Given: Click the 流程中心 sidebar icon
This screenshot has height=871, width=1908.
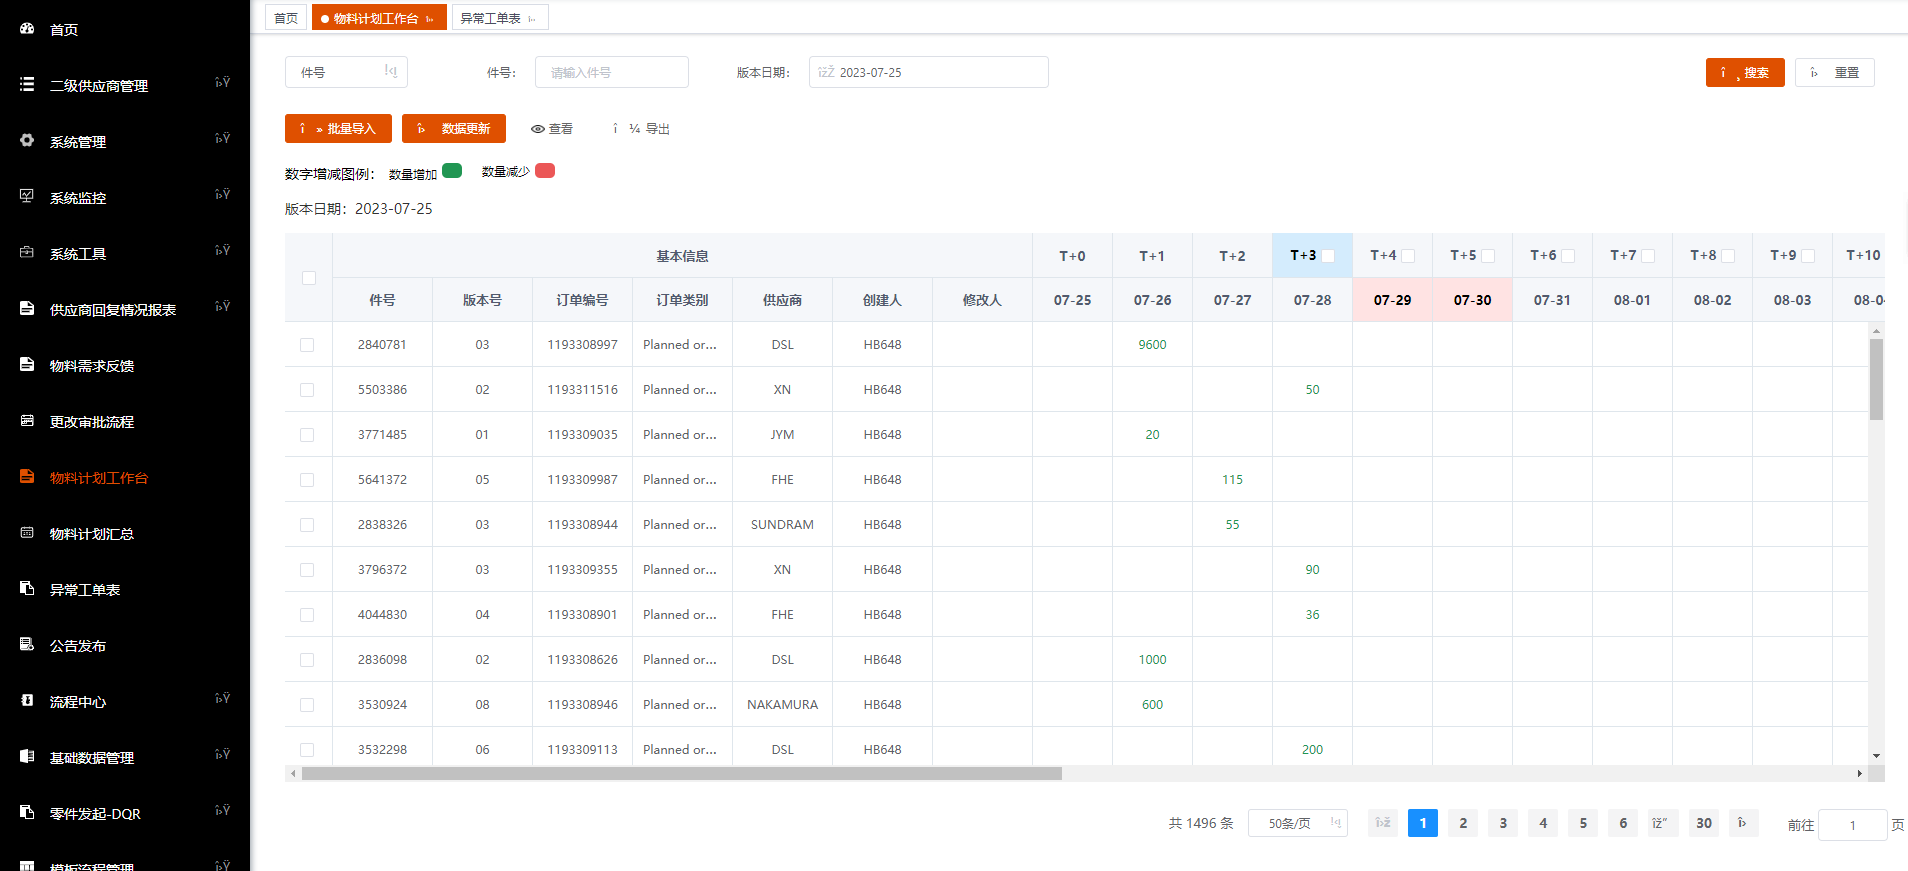Looking at the screenshot, I should coord(27,701).
